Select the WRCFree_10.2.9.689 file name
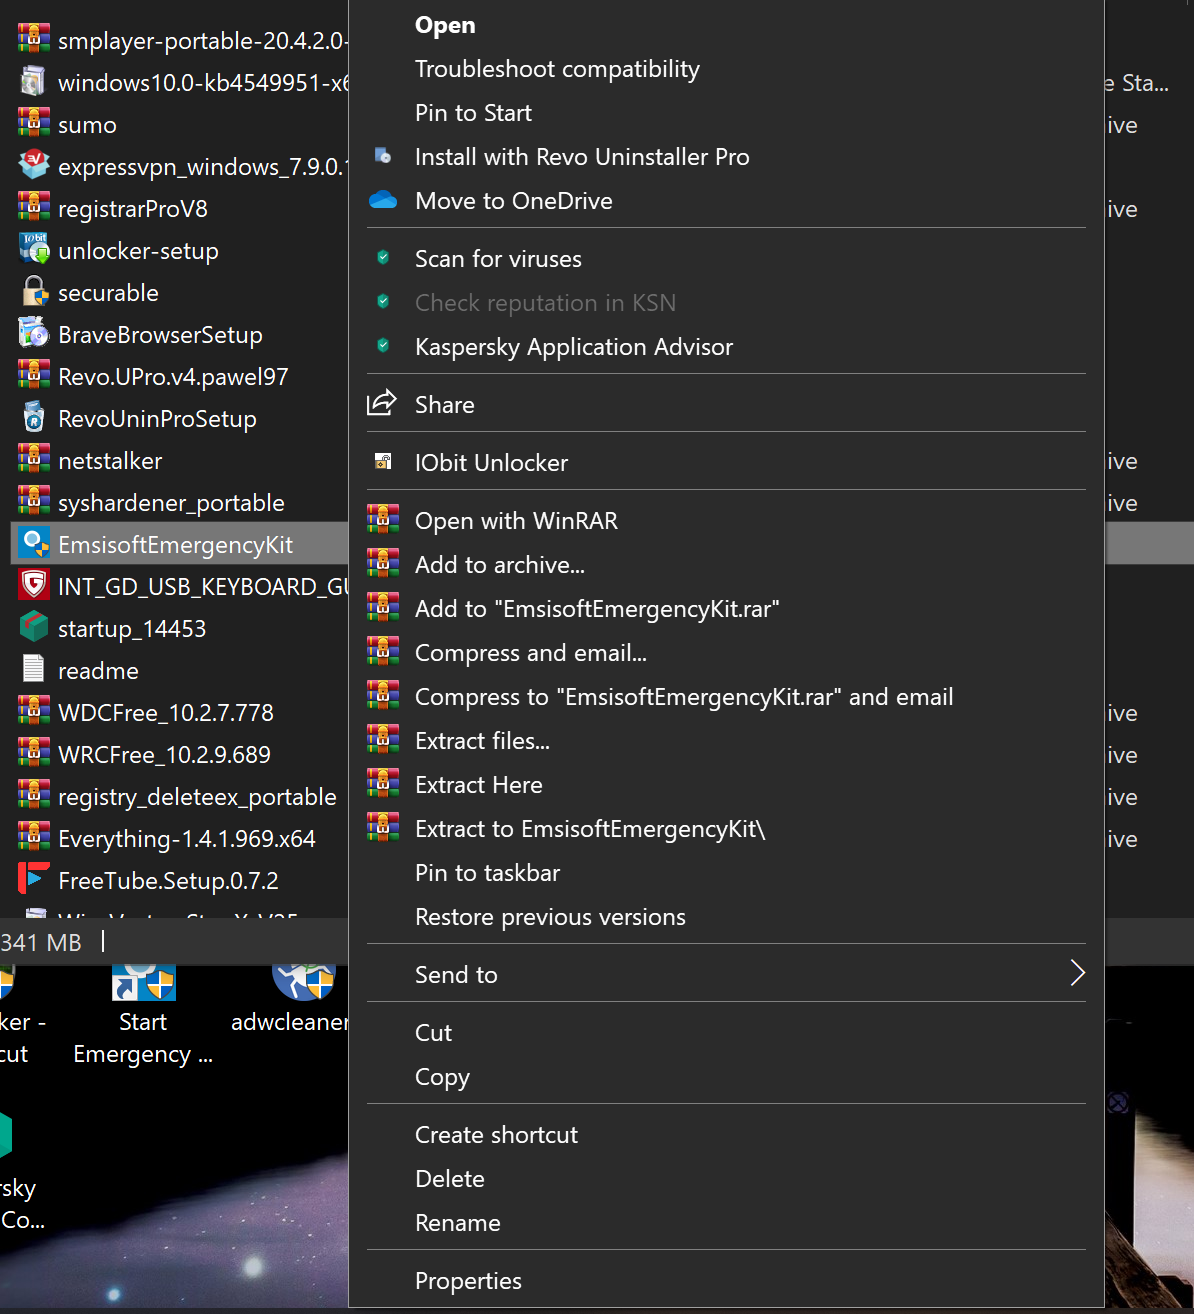This screenshot has width=1194, height=1314. click(x=164, y=755)
